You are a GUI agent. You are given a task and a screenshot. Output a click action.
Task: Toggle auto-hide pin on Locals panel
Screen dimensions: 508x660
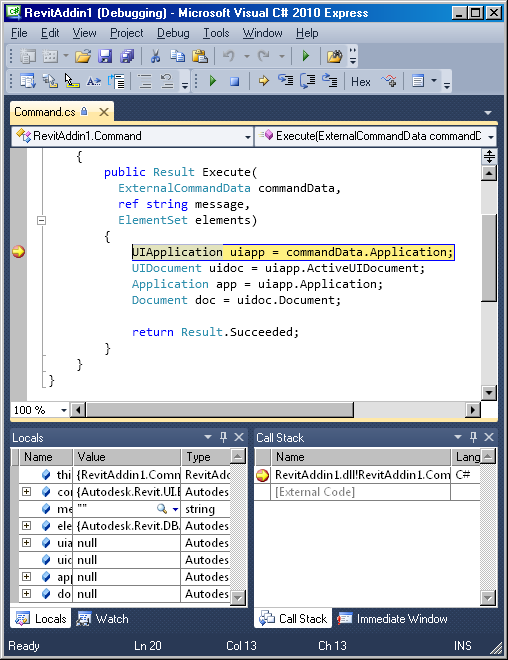pos(223,437)
